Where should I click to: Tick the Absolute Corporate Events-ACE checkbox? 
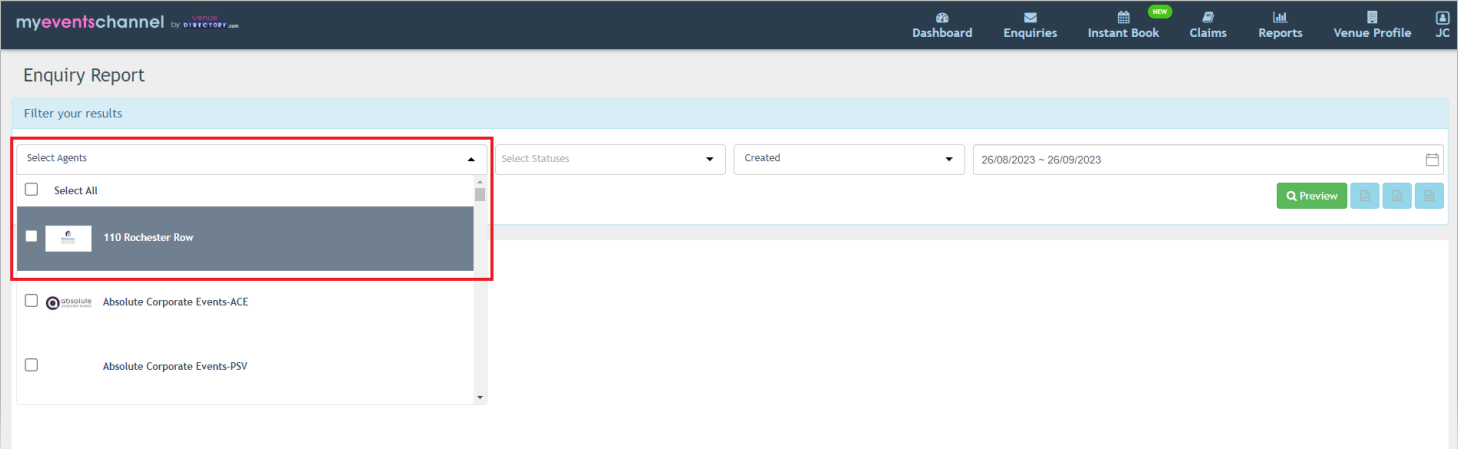(31, 300)
